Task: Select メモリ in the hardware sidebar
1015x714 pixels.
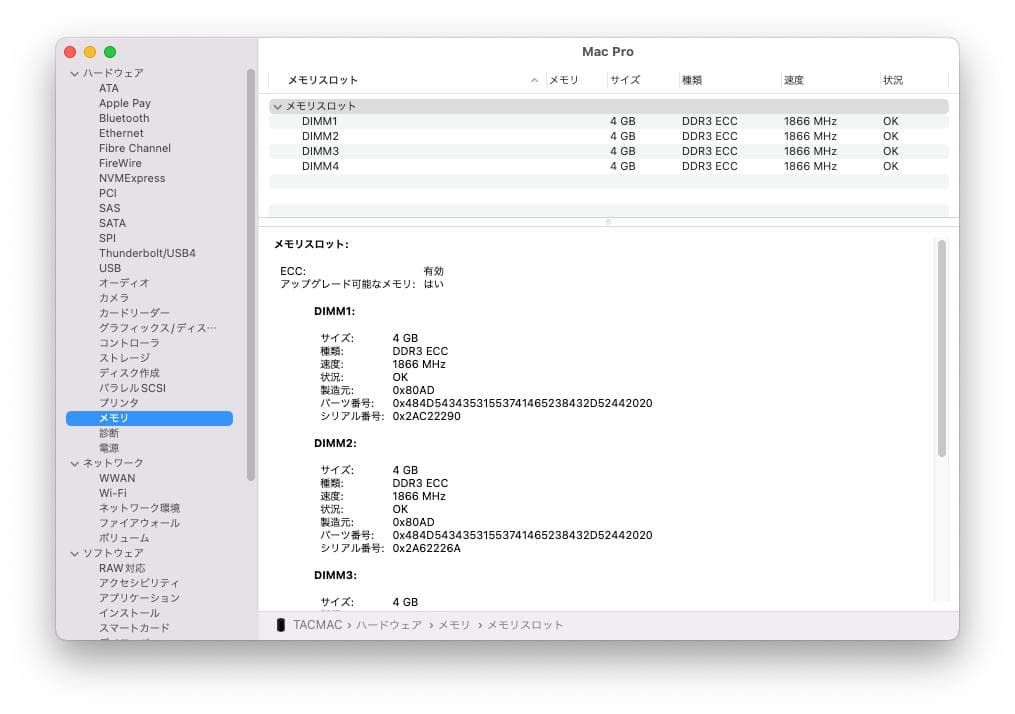Action: pos(113,418)
